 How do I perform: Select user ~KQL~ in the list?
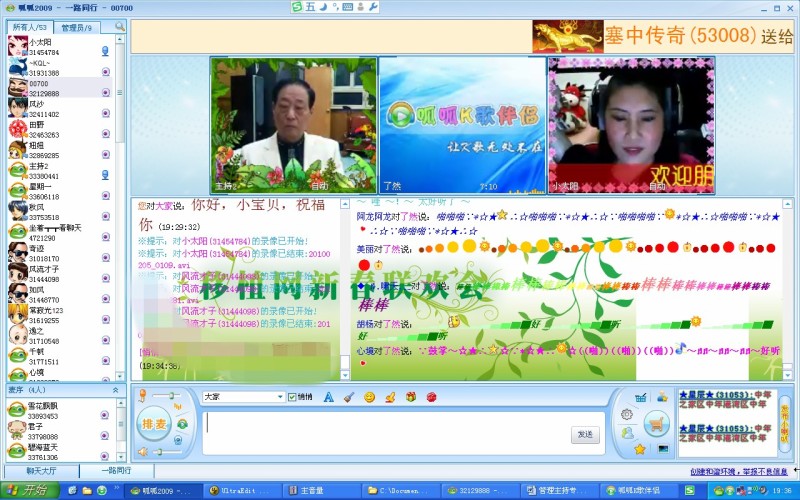(60, 67)
